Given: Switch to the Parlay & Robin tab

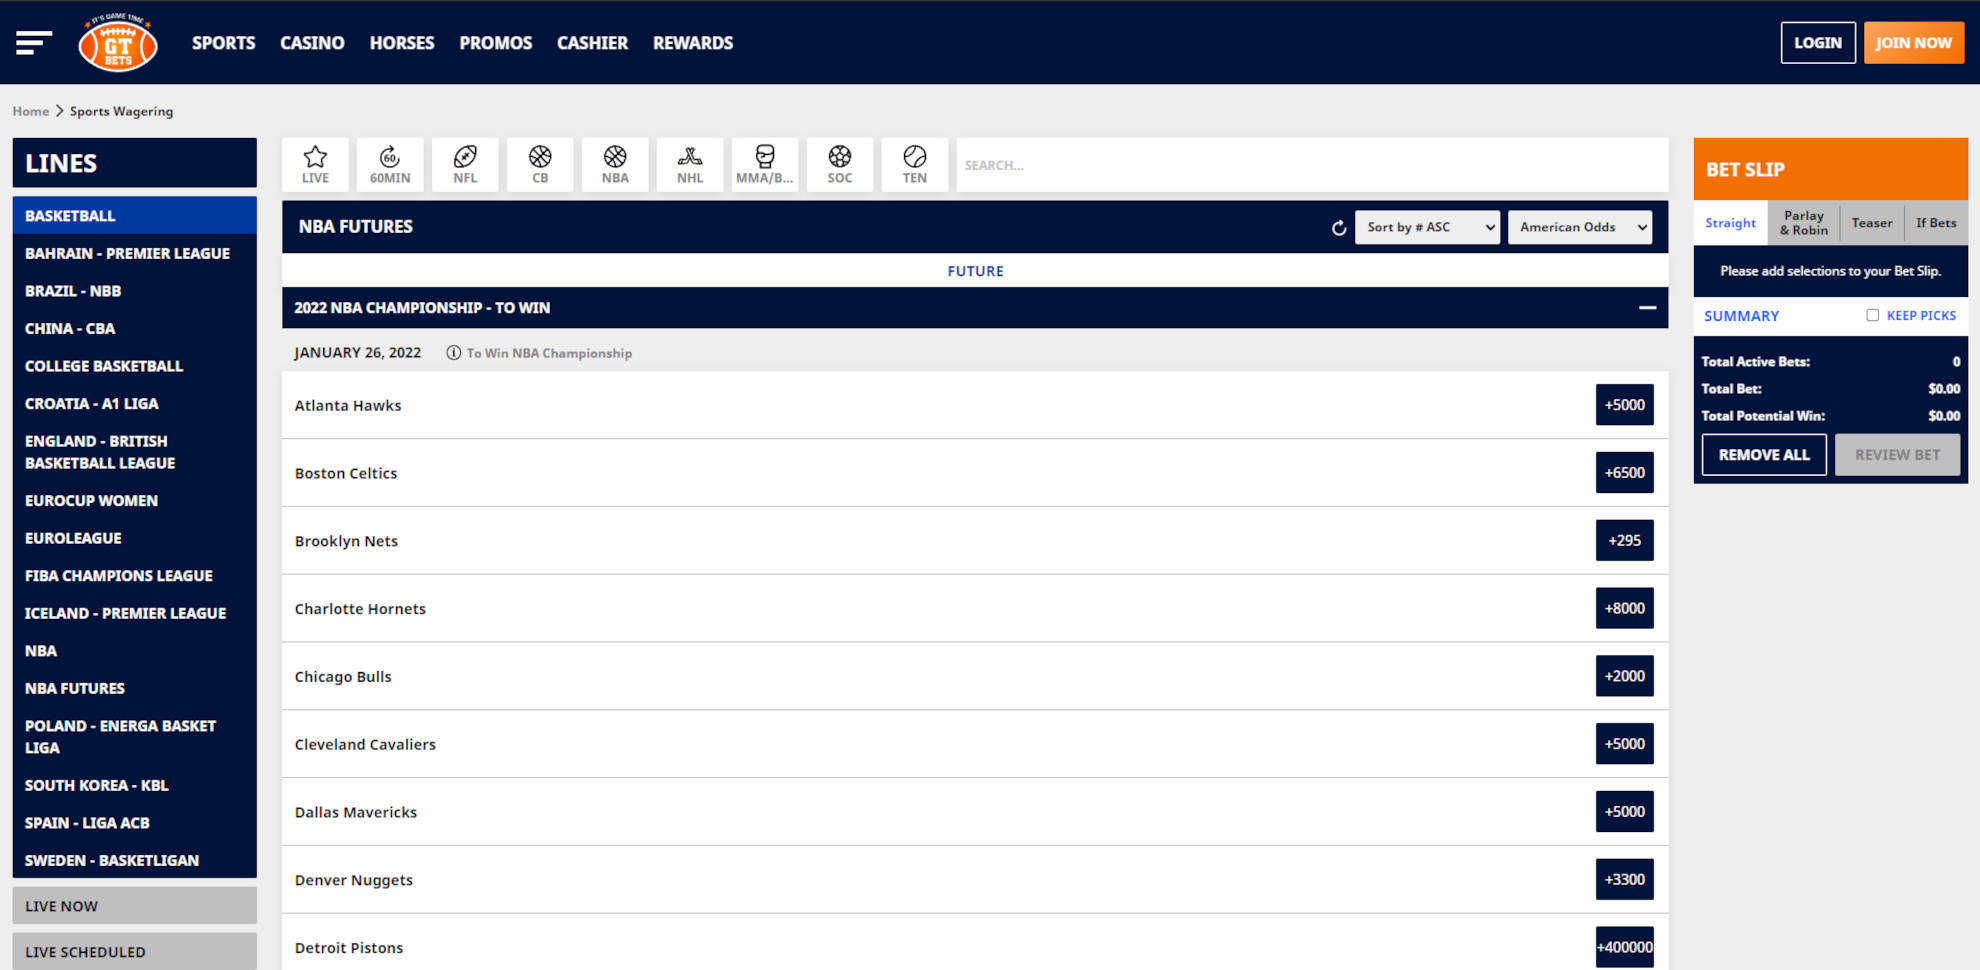Looking at the screenshot, I should 1804,223.
